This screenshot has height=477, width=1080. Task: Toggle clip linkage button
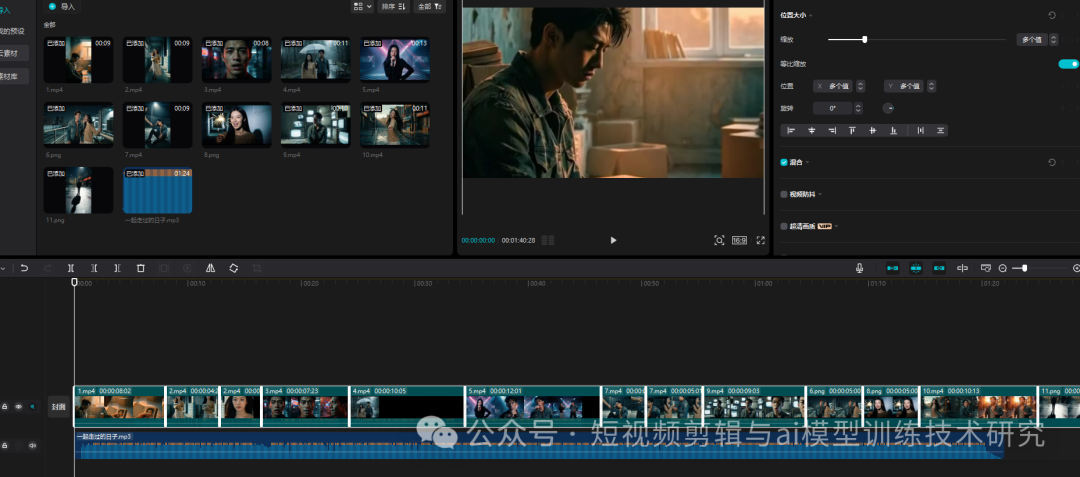click(939, 268)
